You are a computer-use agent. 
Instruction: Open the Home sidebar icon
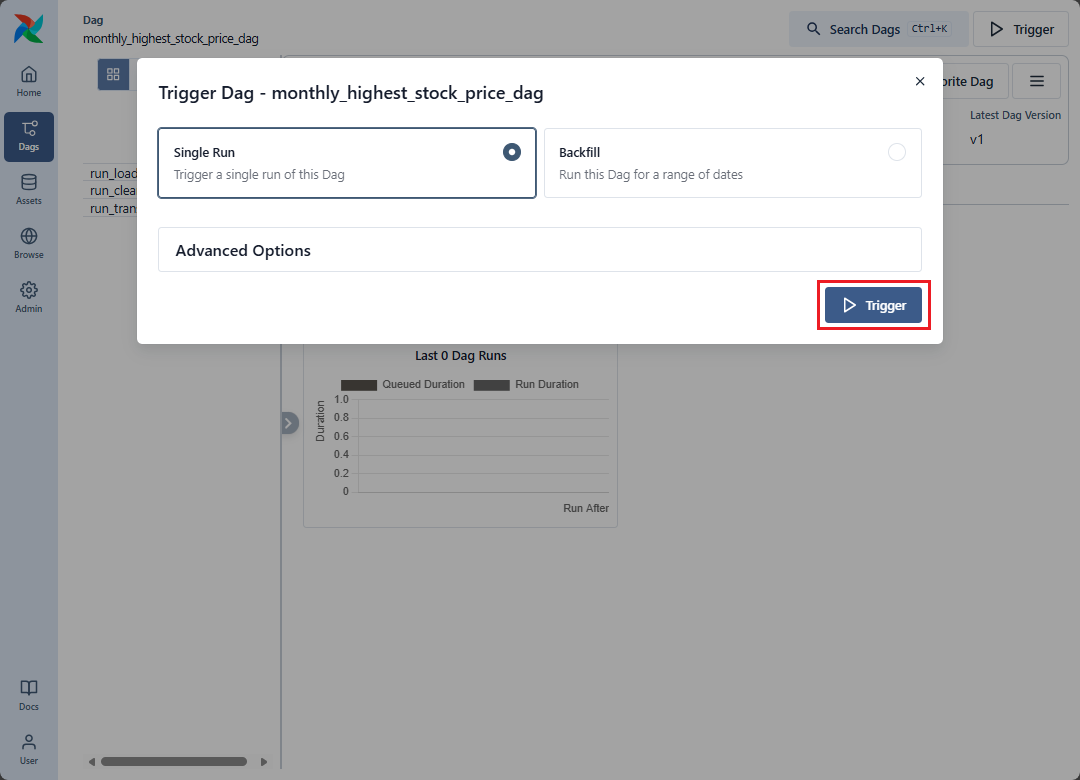(x=29, y=81)
